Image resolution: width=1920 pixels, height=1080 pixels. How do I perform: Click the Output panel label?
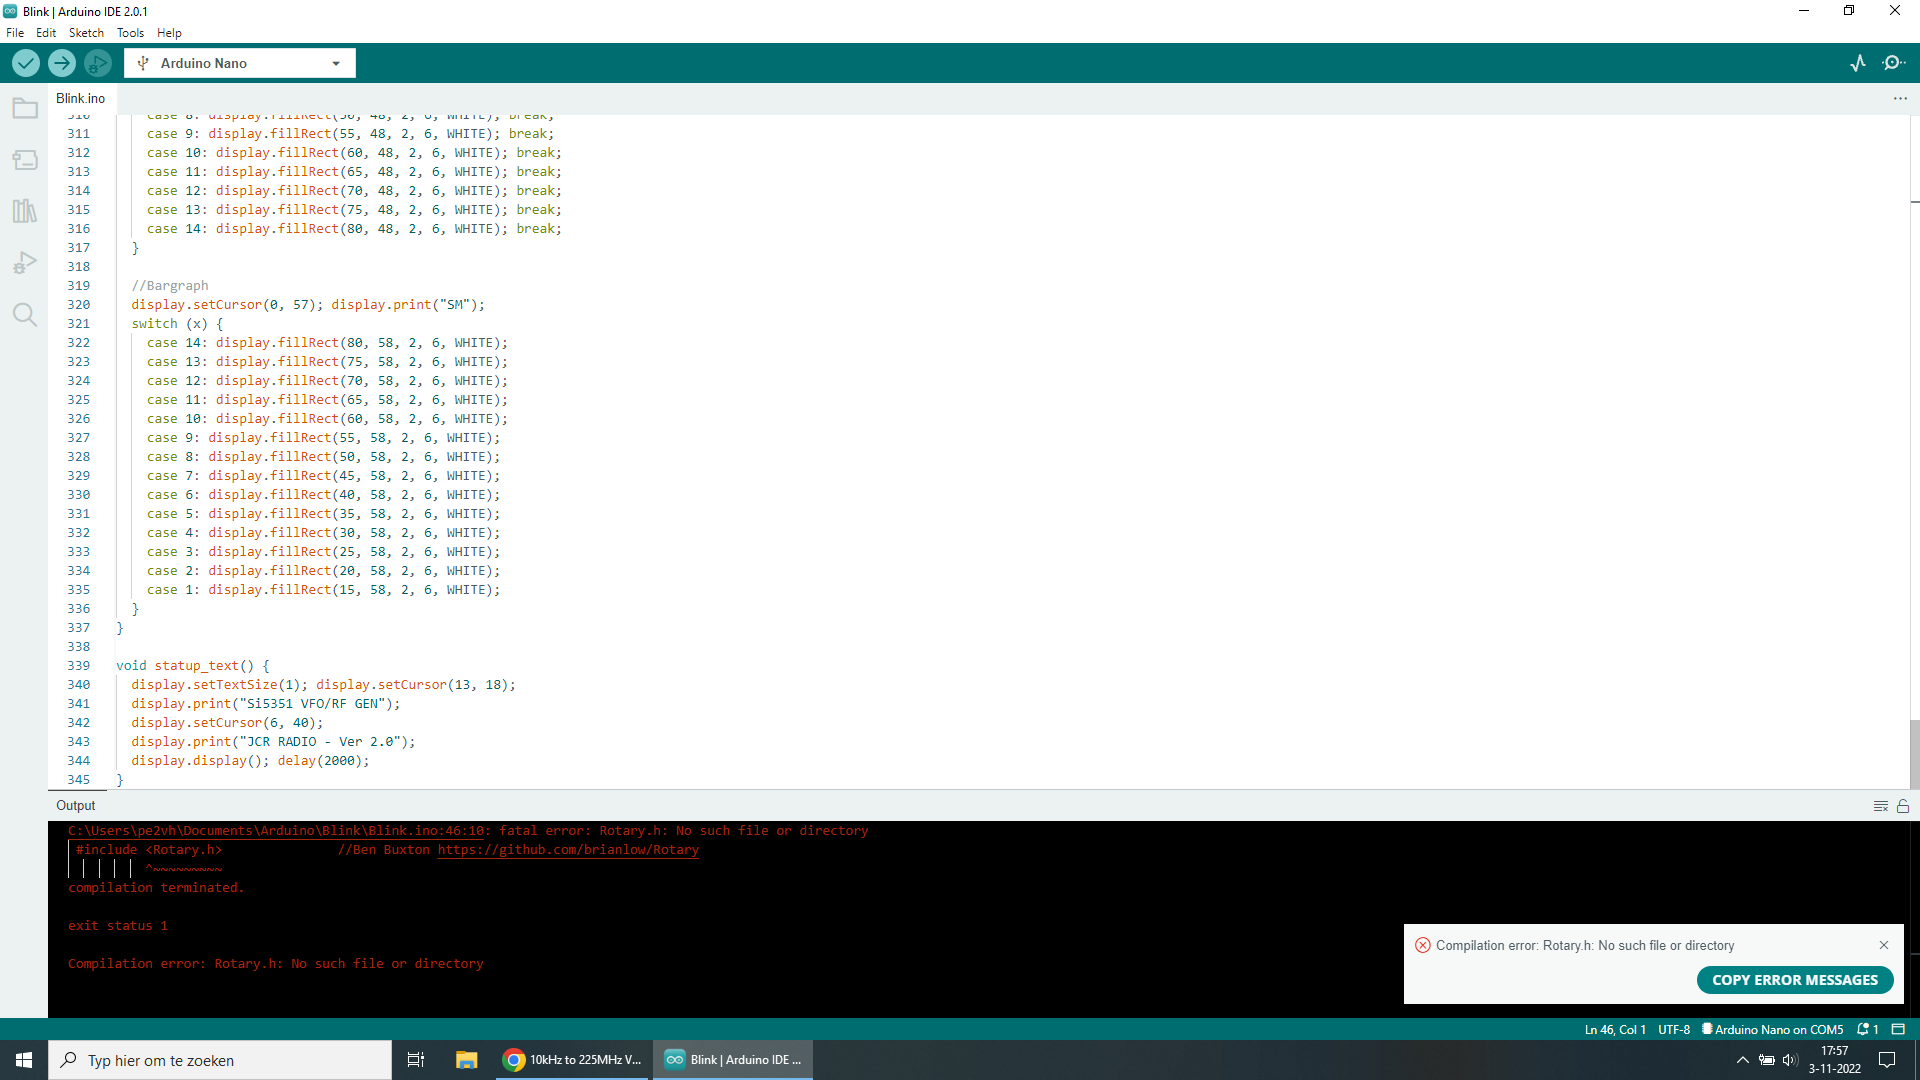pos(76,806)
